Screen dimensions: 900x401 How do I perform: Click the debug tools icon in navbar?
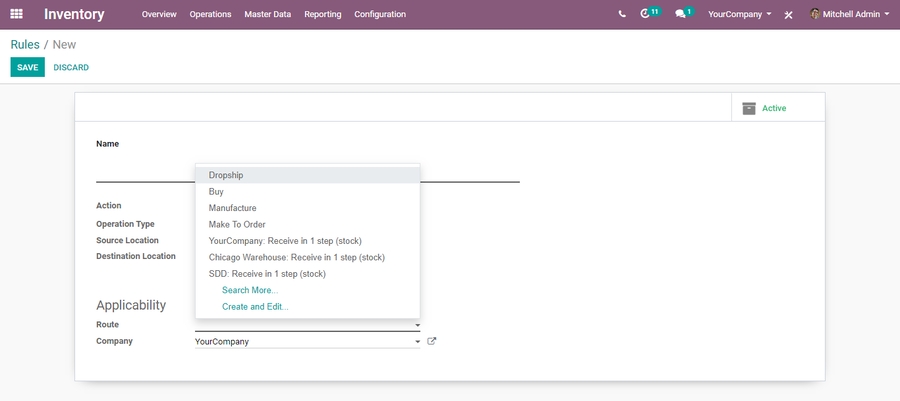click(789, 15)
